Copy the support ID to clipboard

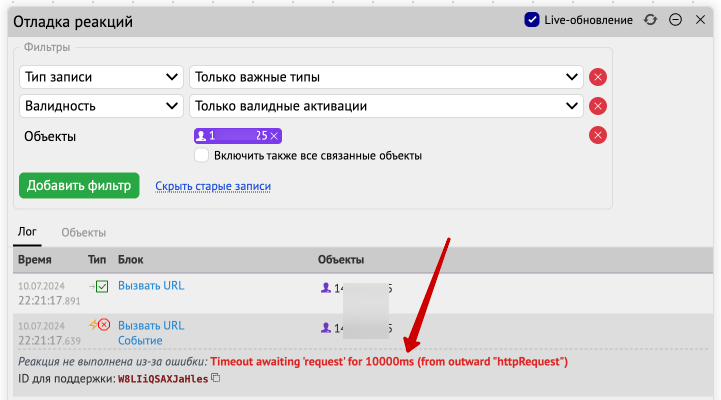tap(215, 378)
